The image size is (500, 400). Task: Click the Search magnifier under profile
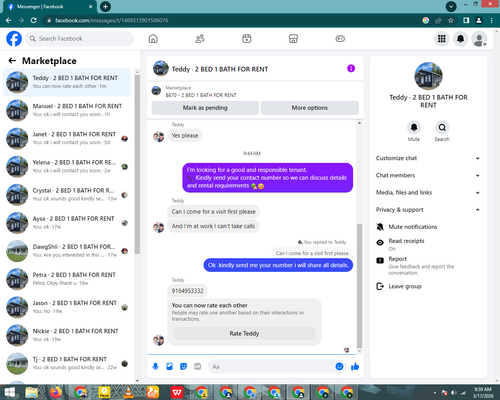[442, 127]
